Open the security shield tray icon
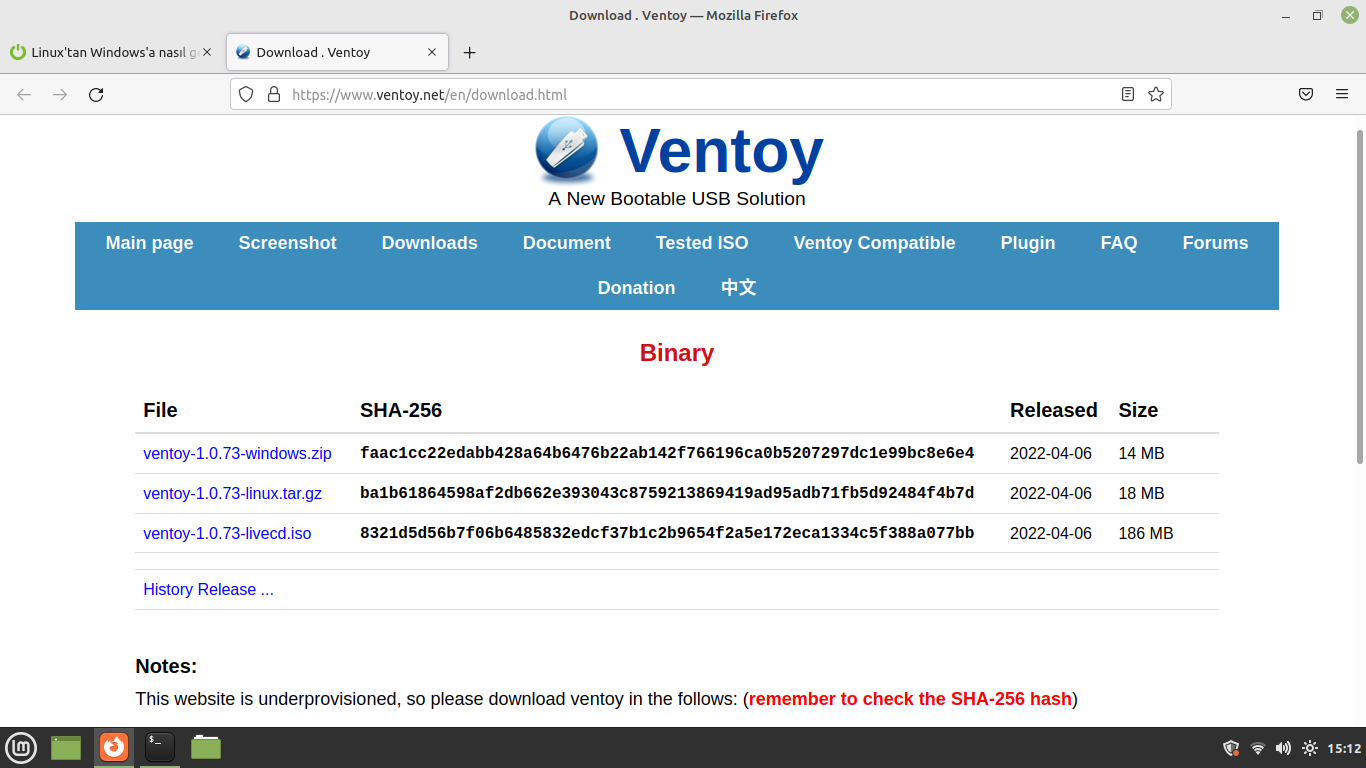1366x768 pixels. tap(1232, 748)
